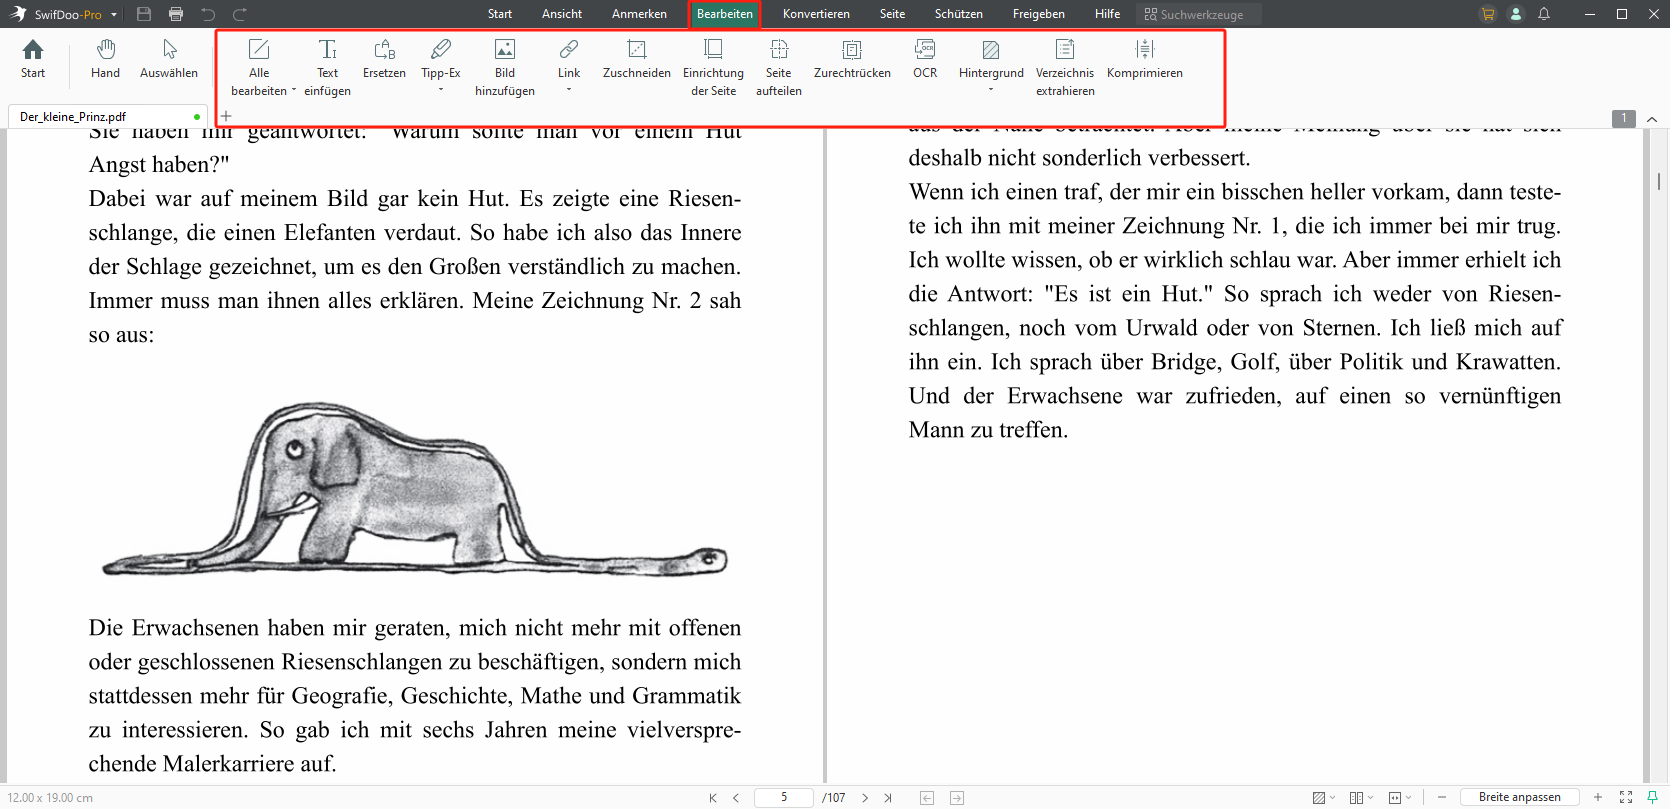Click the Ersetzen replace tool

click(x=384, y=59)
